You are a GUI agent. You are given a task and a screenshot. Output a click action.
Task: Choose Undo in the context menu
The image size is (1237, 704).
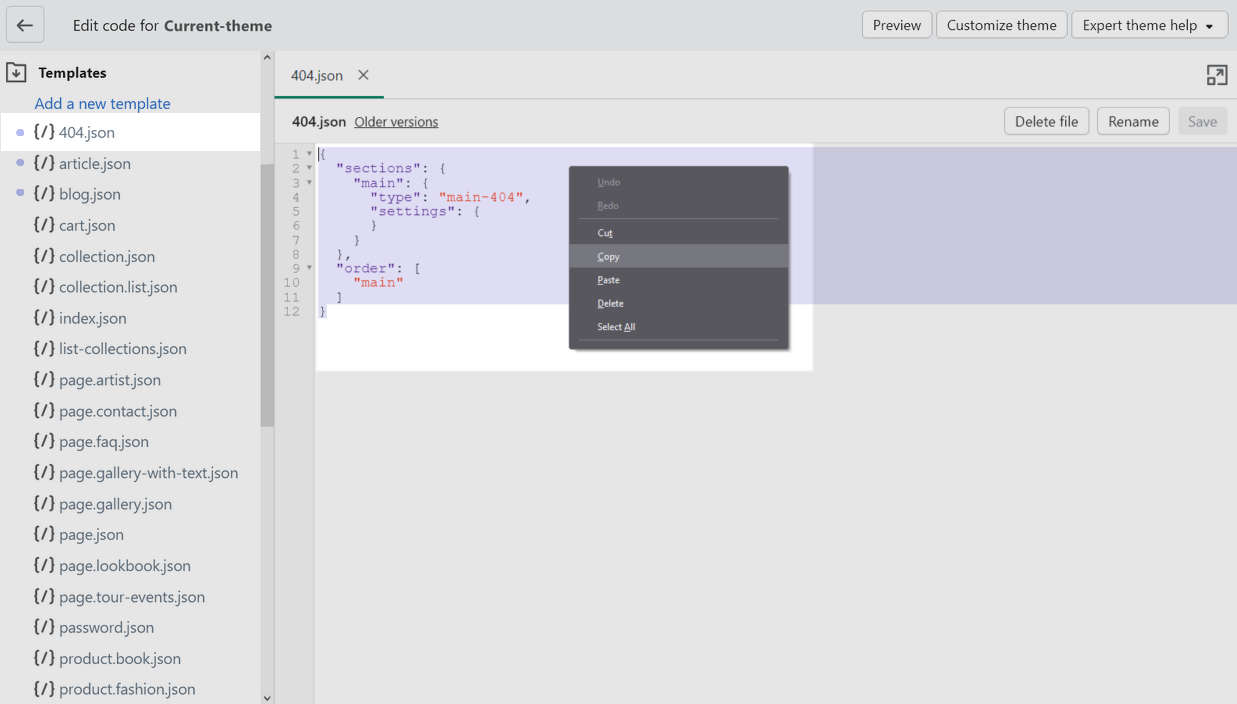679,182
